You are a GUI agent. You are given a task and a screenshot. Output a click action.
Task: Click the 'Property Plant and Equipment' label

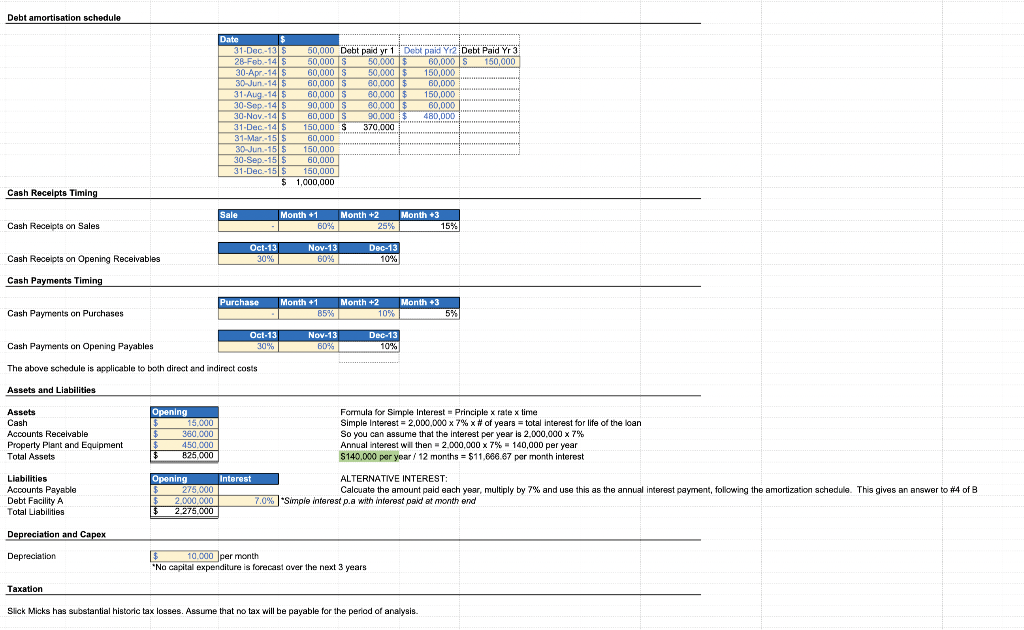(x=65, y=445)
